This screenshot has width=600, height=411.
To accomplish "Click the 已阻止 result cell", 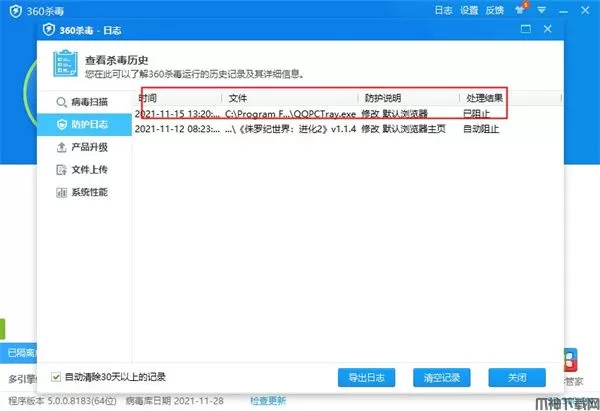I will coord(476,114).
